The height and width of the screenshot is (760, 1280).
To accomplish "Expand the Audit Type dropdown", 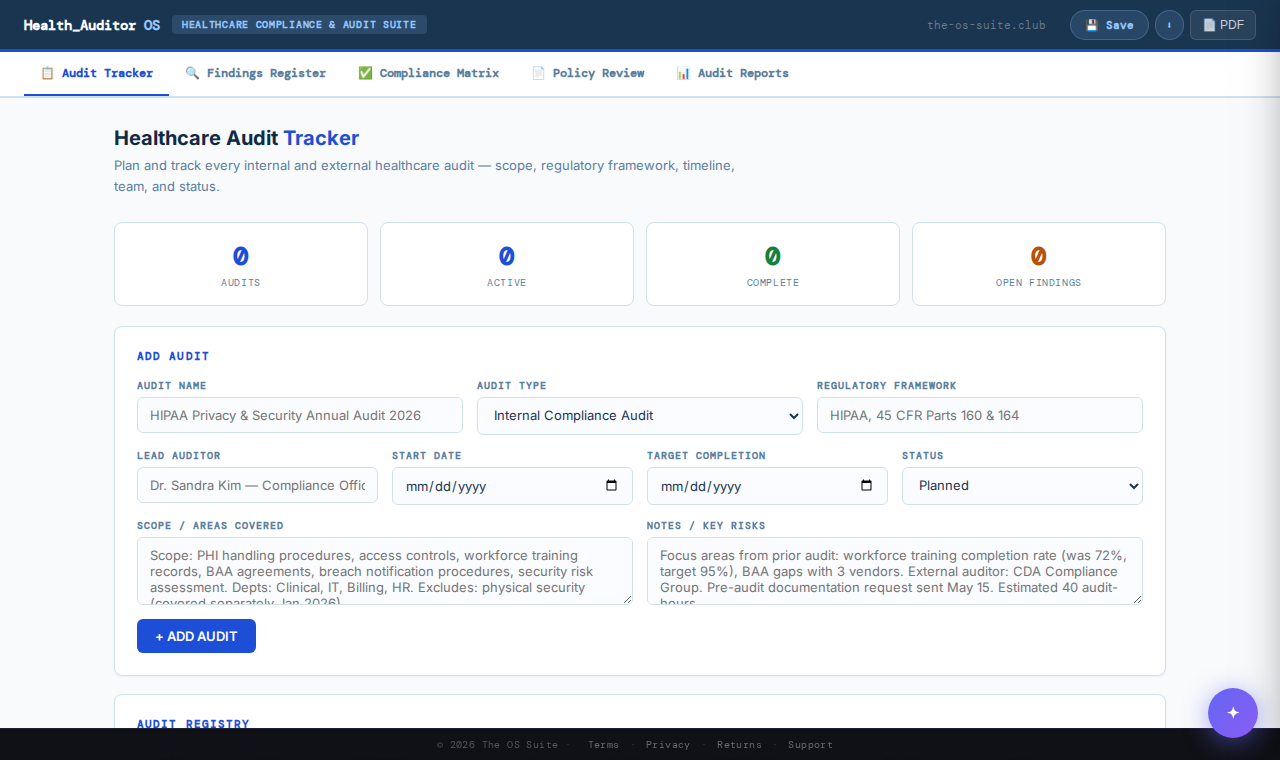I will (640, 416).
